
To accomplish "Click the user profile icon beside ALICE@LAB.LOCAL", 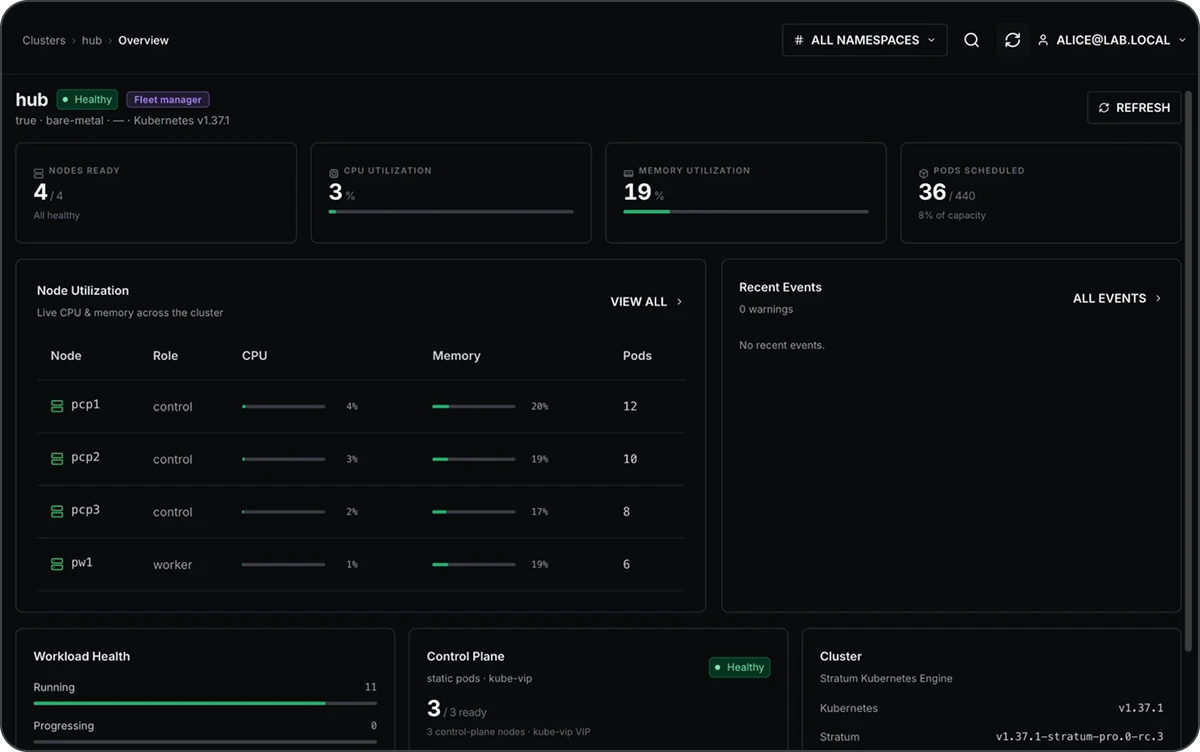I will click(1043, 41).
